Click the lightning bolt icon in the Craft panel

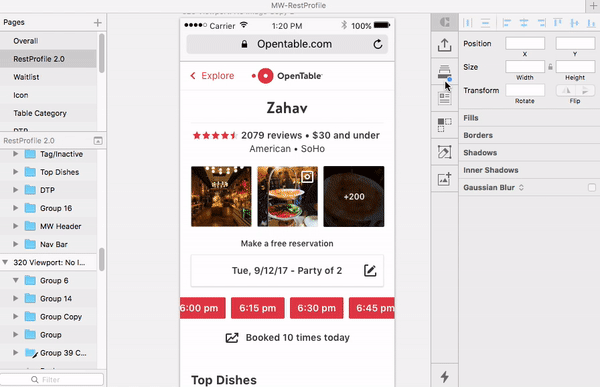pyautogui.click(x=445, y=377)
